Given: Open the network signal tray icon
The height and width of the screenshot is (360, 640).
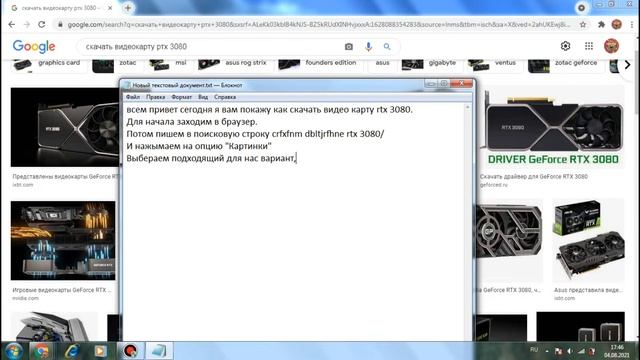Looking at the screenshot, I should pyautogui.click(x=581, y=351).
